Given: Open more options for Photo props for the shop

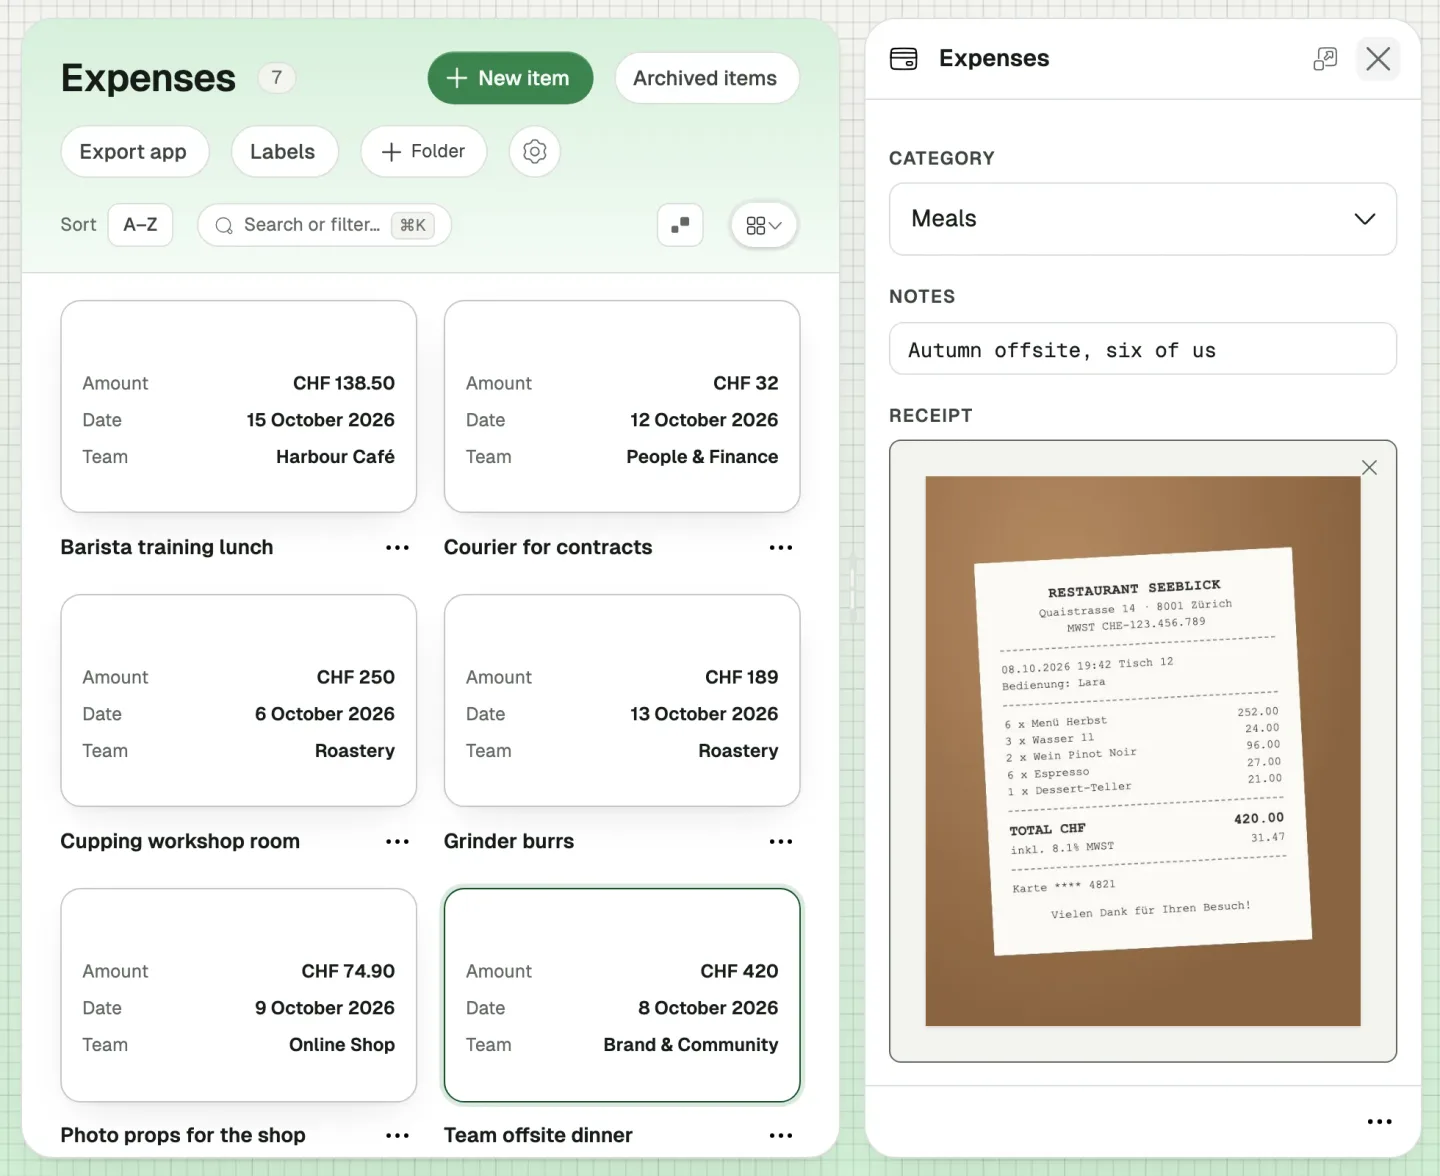Looking at the screenshot, I should click(397, 1136).
